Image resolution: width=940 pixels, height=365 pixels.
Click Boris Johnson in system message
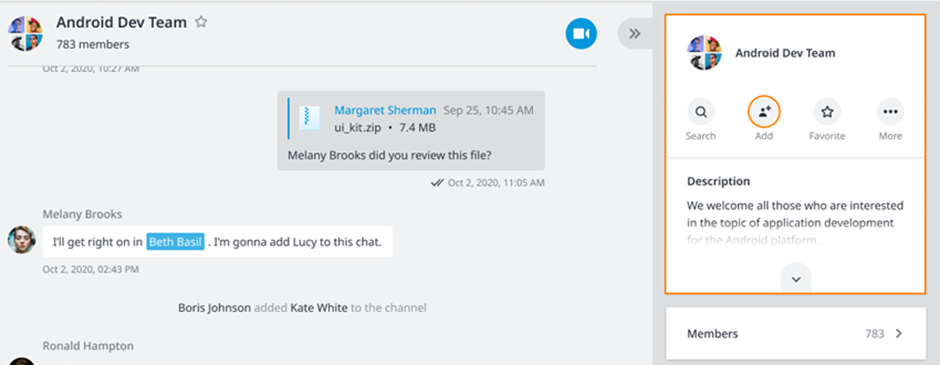215,308
